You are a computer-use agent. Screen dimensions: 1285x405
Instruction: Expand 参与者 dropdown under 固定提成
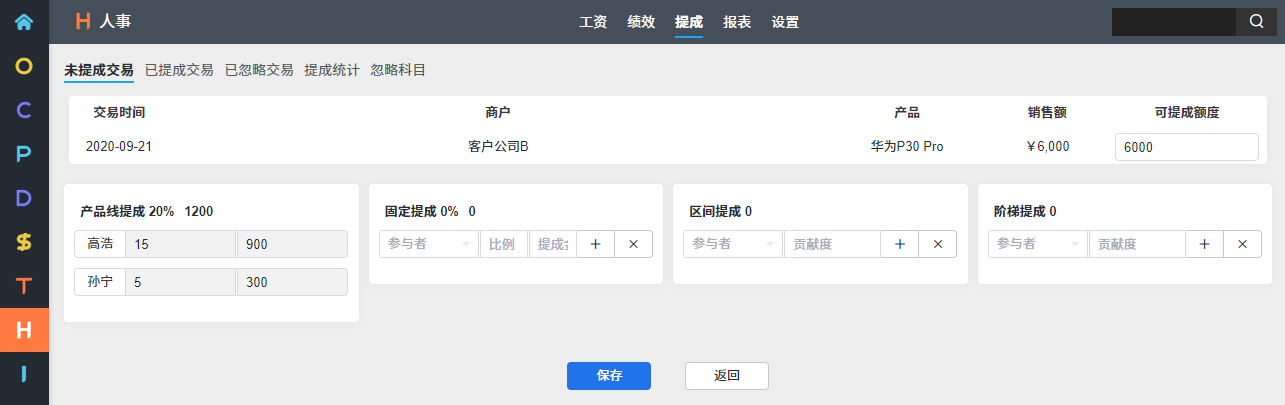pos(428,244)
